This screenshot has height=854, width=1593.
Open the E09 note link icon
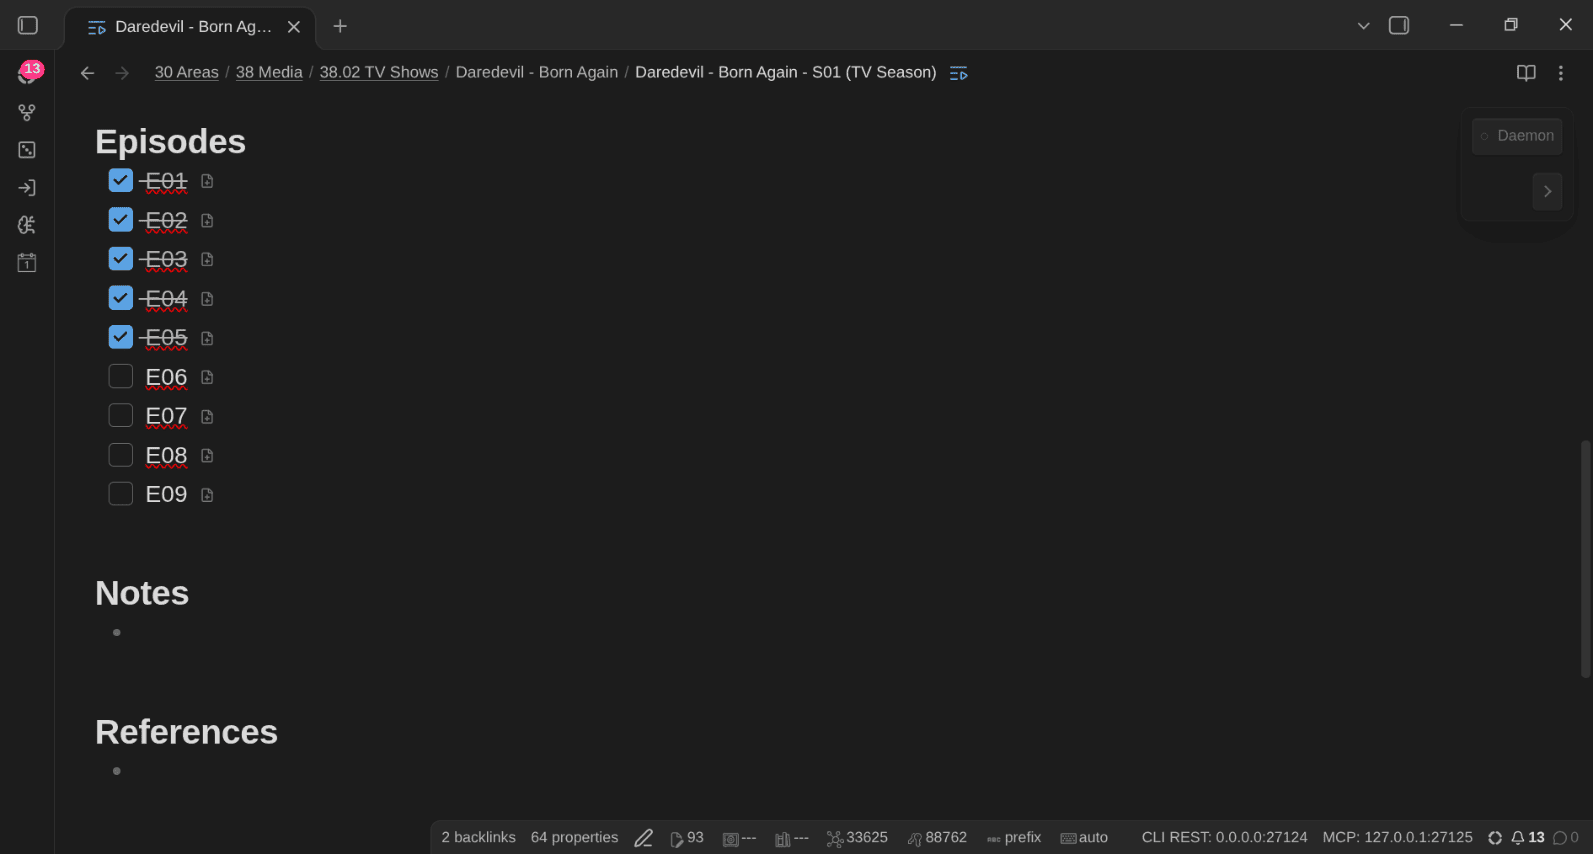click(x=207, y=495)
